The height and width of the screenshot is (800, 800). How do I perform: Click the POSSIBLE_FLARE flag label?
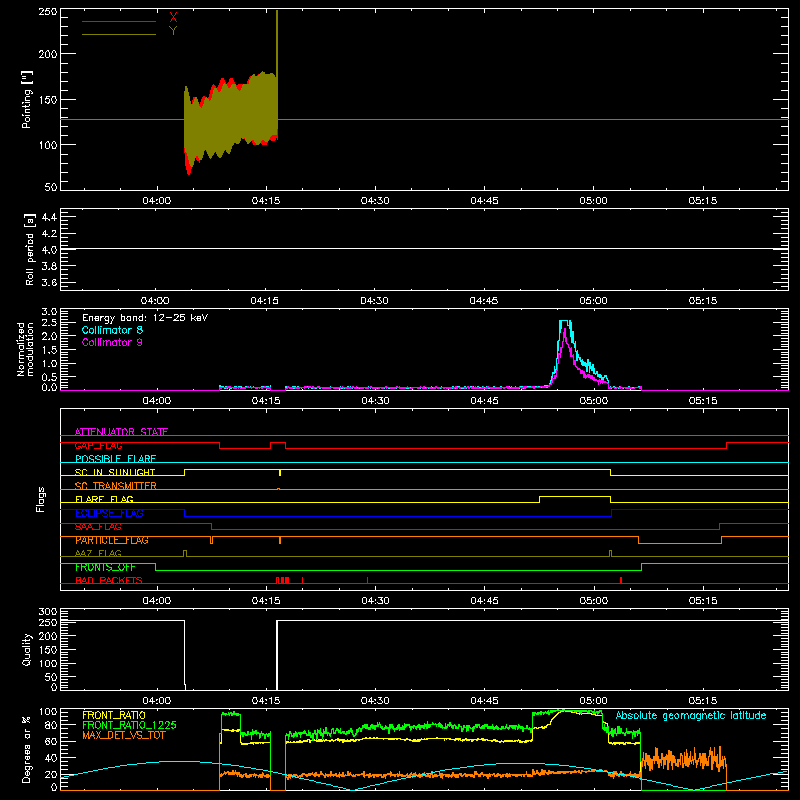[x=115, y=459]
